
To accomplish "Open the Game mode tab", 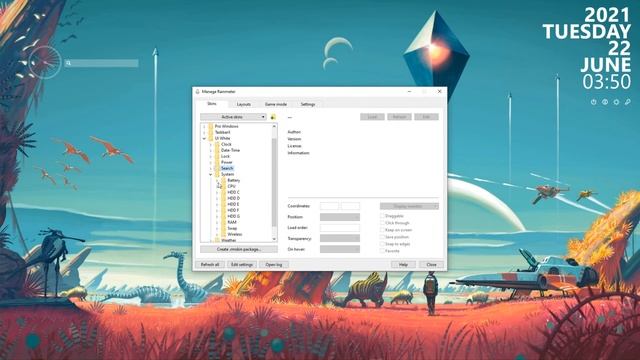I will (x=276, y=104).
